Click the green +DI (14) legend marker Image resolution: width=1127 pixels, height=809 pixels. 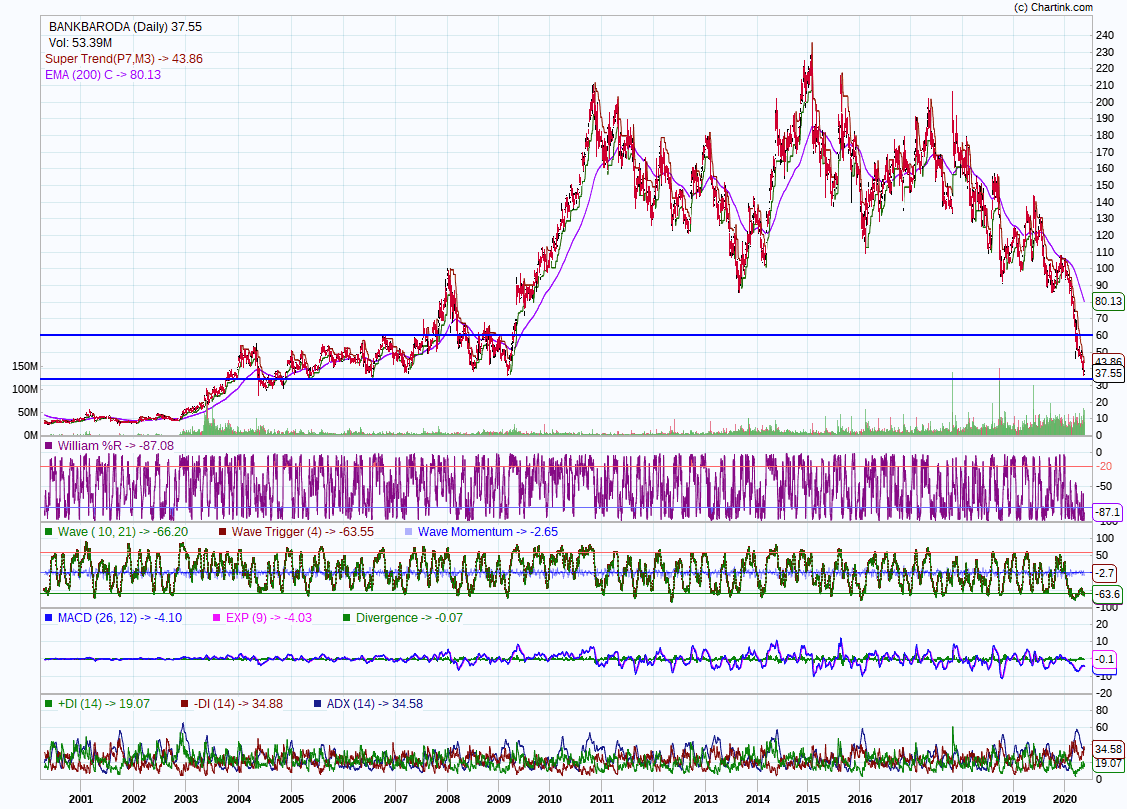pos(49,704)
